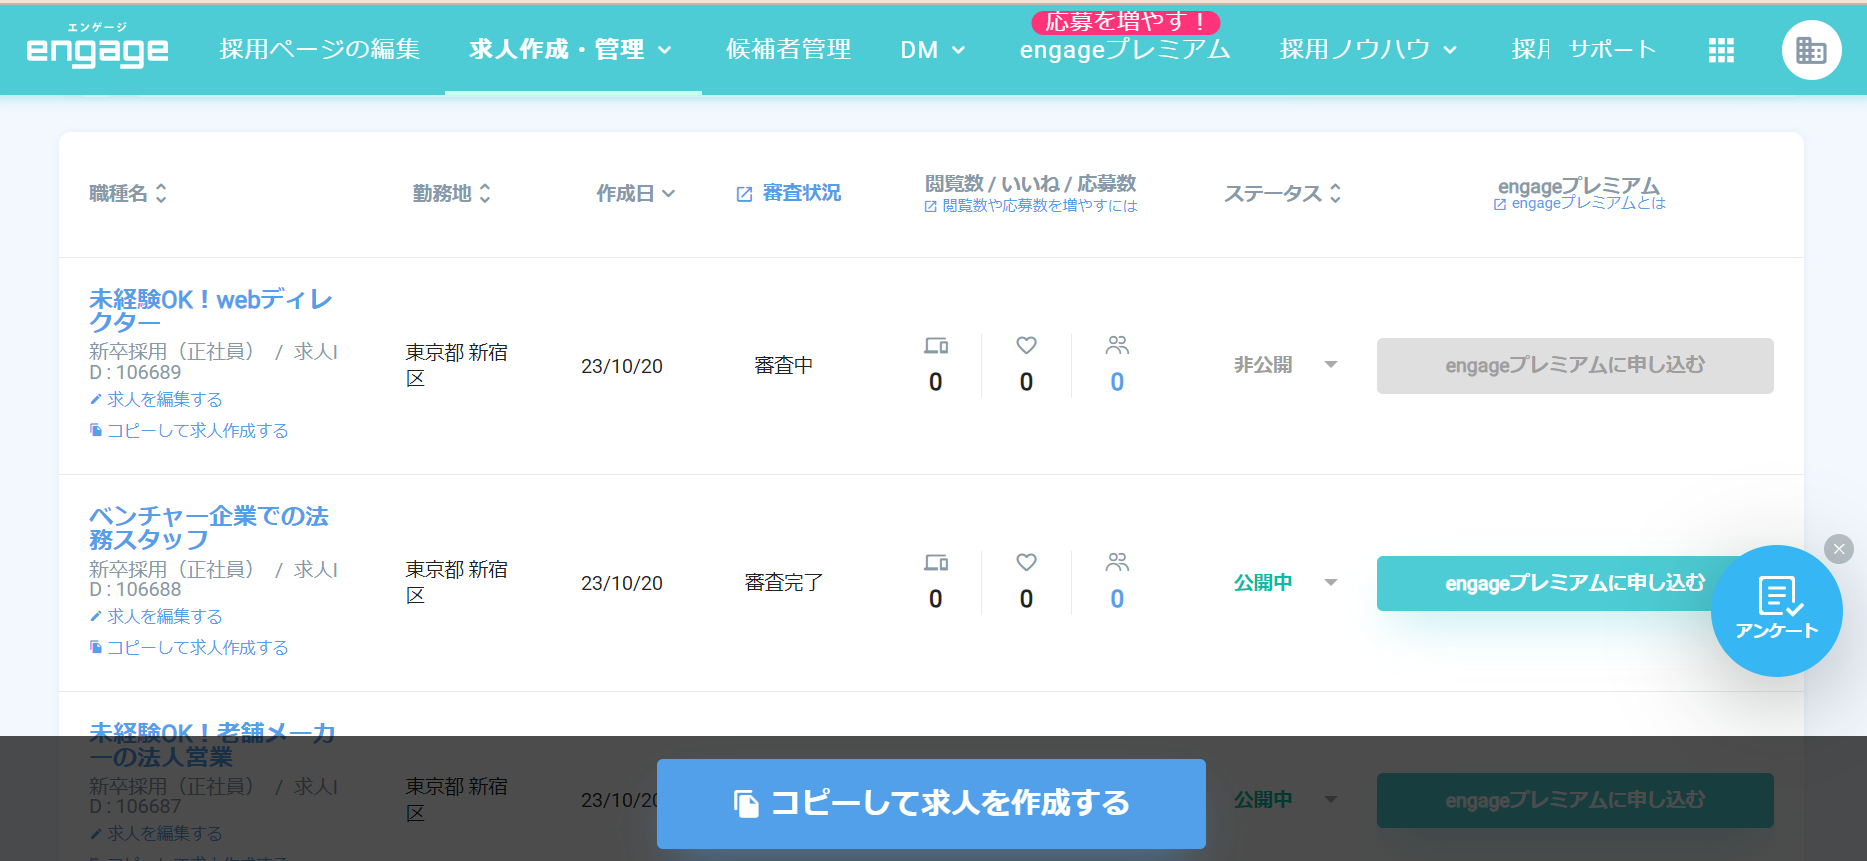Click applicants icon for webディレクター row

click(1117, 345)
